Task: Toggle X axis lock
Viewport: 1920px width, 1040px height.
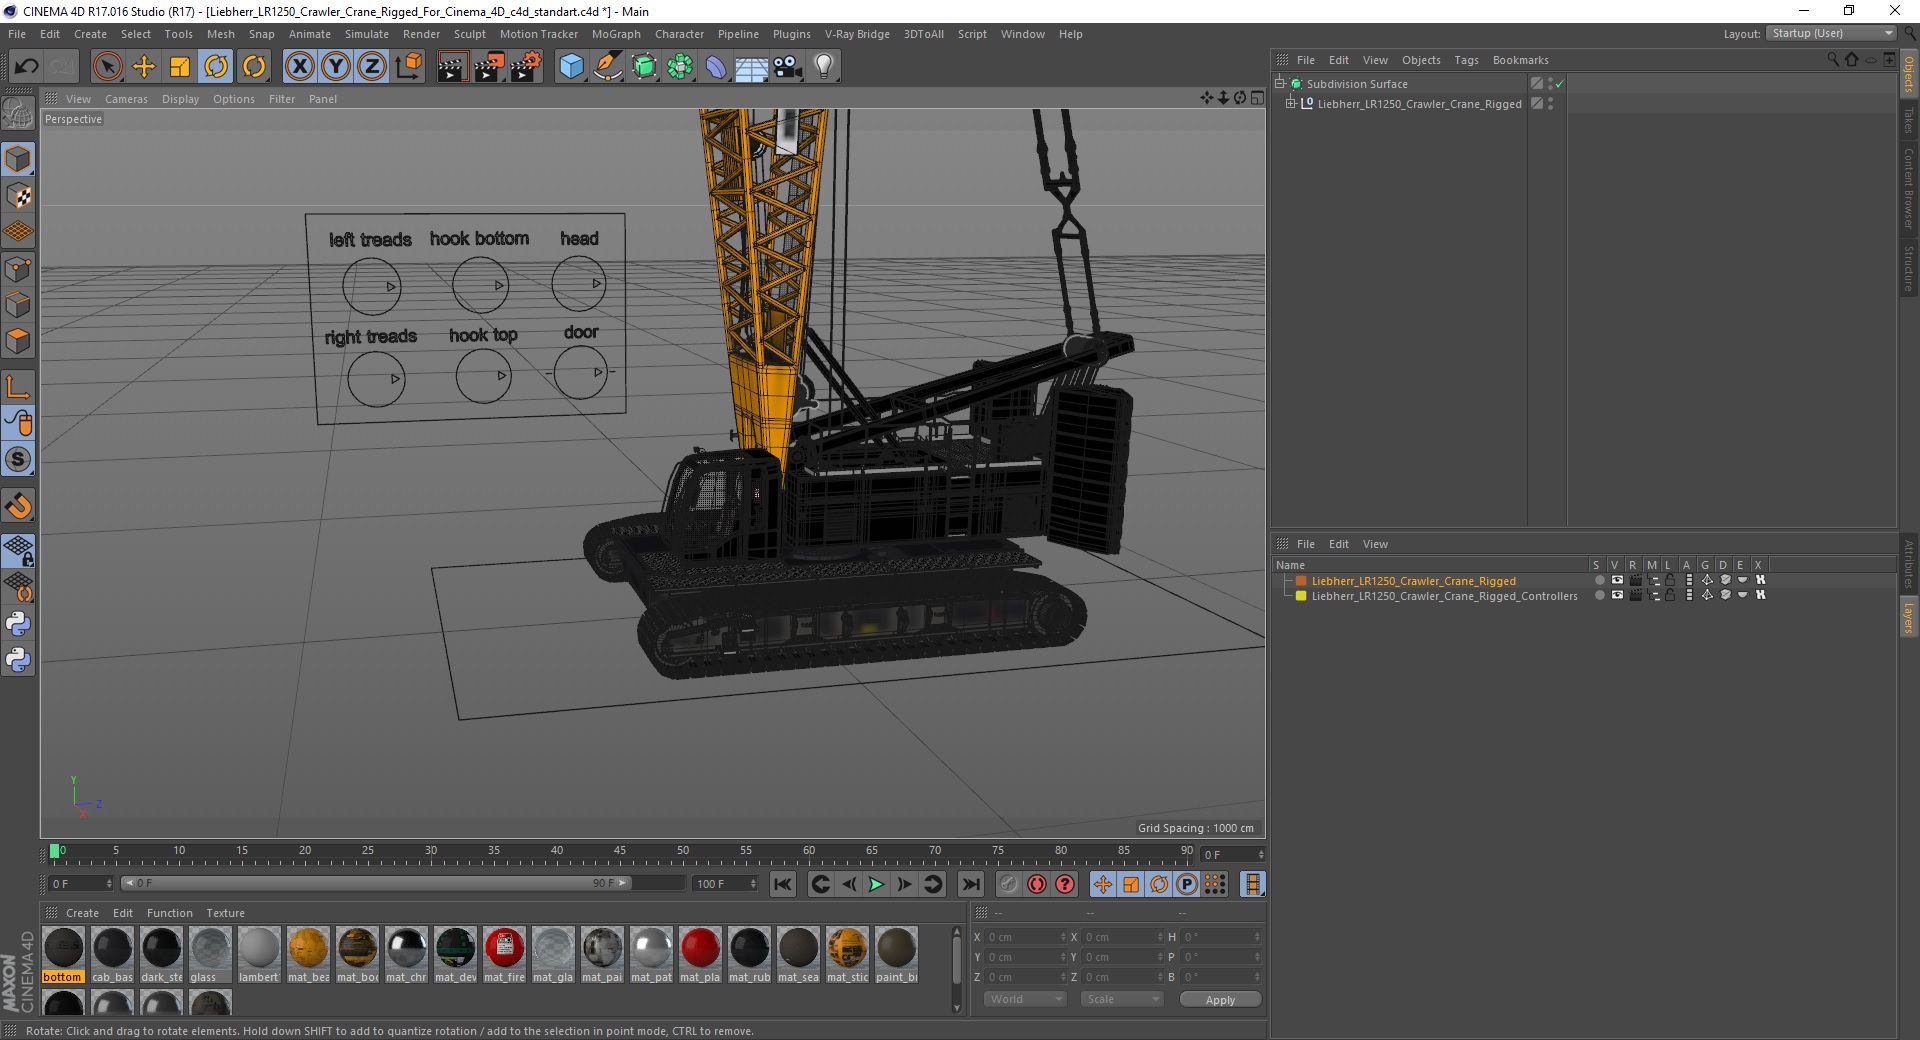Action: click(x=299, y=66)
